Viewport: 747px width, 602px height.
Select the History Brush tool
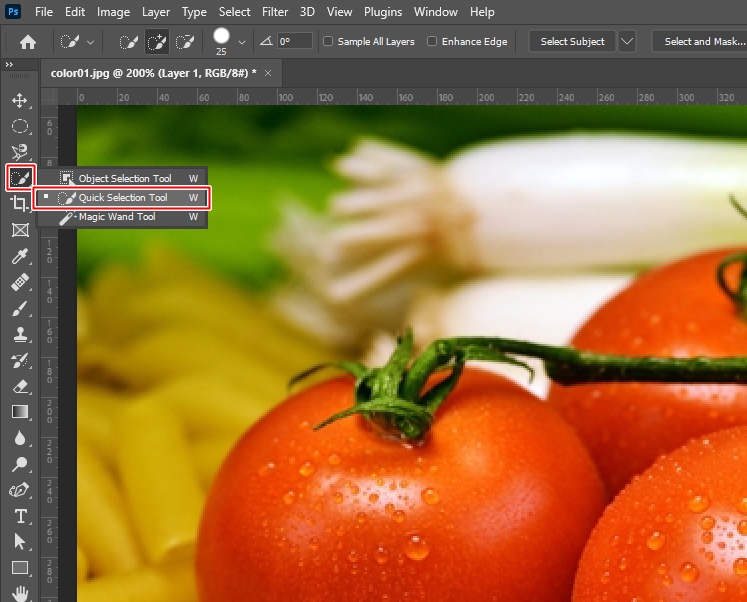[x=20, y=361]
